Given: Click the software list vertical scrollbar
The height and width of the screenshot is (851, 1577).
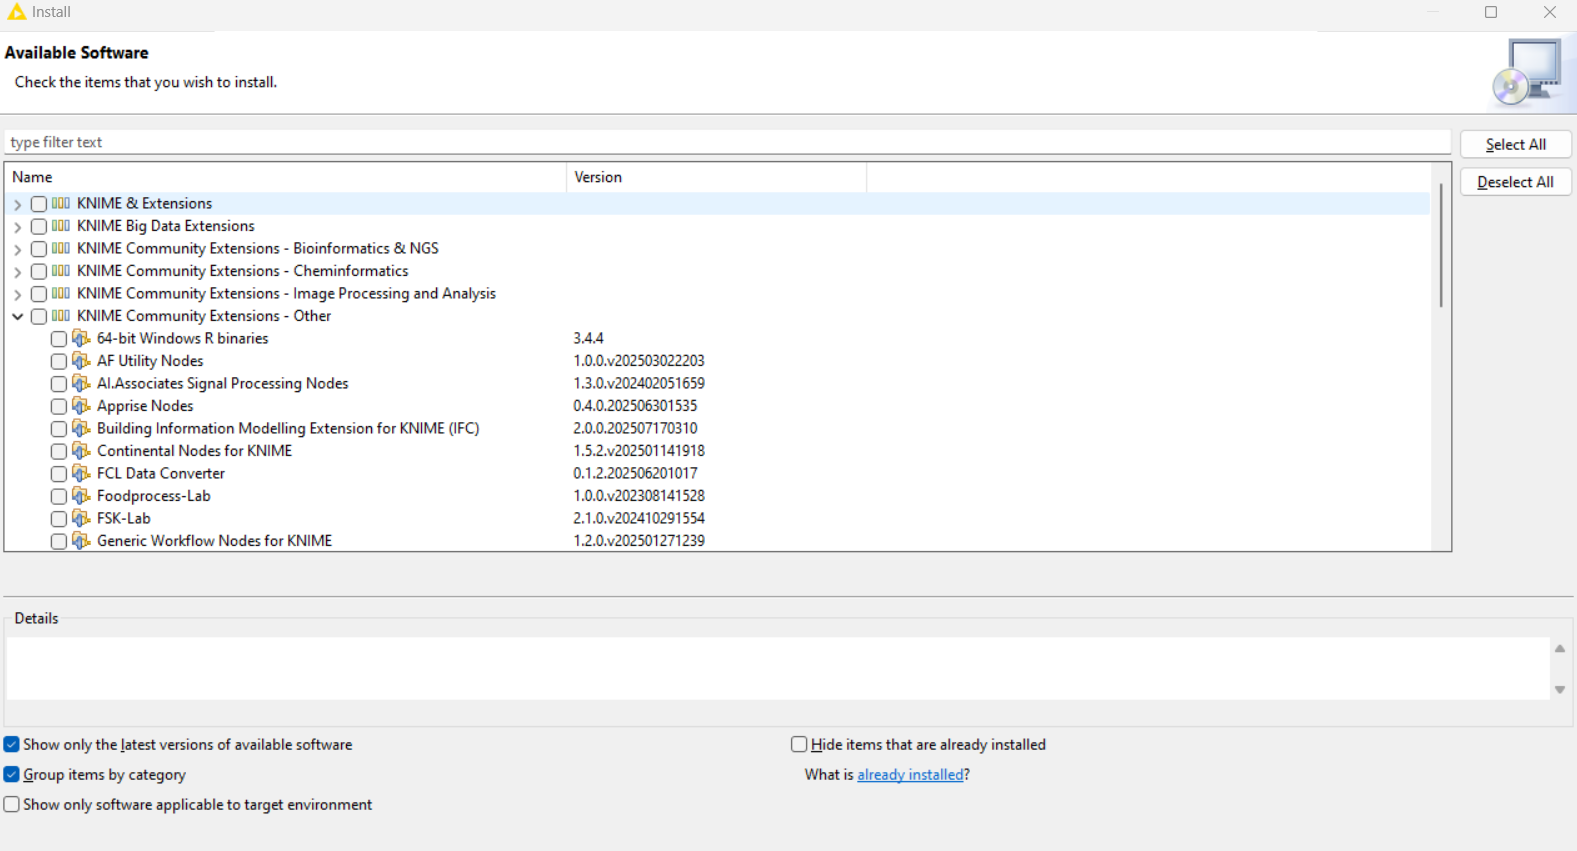Looking at the screenshot, I should coord(1441,245).
